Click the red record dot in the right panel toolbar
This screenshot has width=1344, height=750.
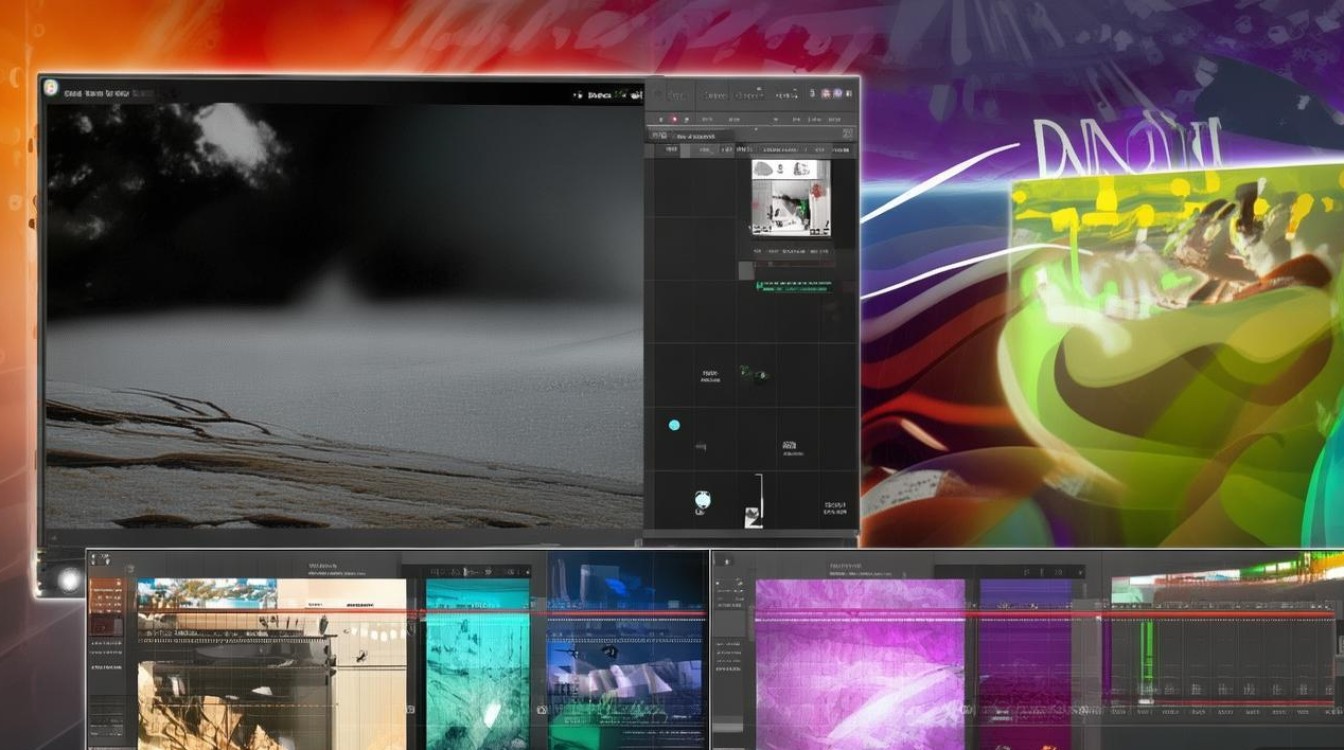tap(674, 120)
